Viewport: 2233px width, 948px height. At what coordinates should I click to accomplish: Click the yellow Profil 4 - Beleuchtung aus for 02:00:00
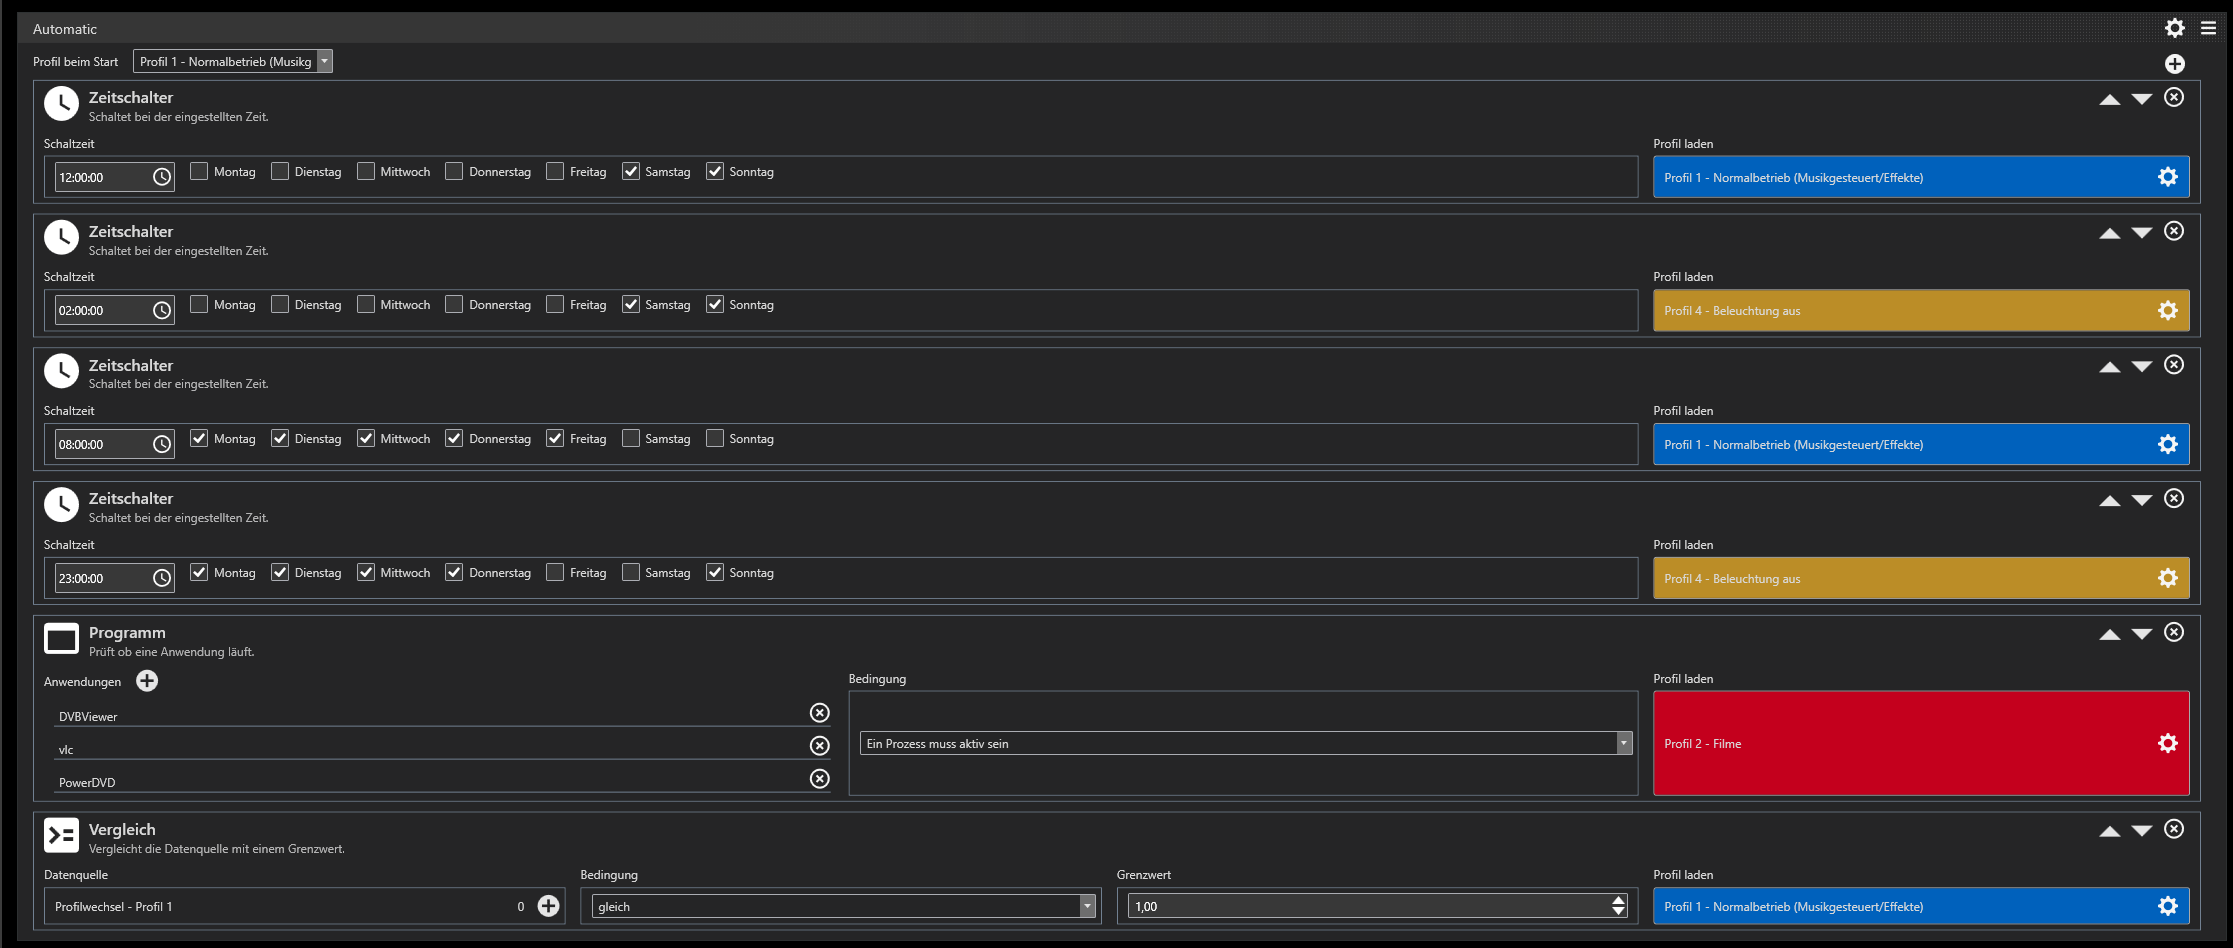1900,311
